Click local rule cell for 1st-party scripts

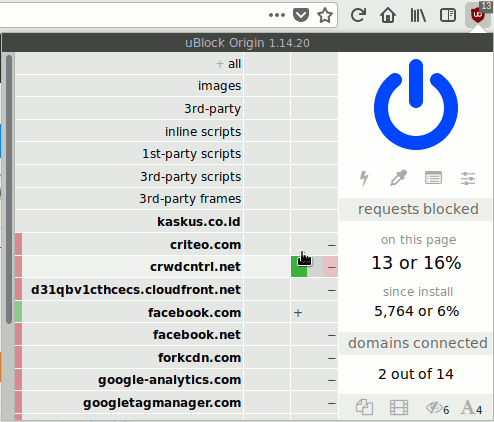(x=314, y=154)
